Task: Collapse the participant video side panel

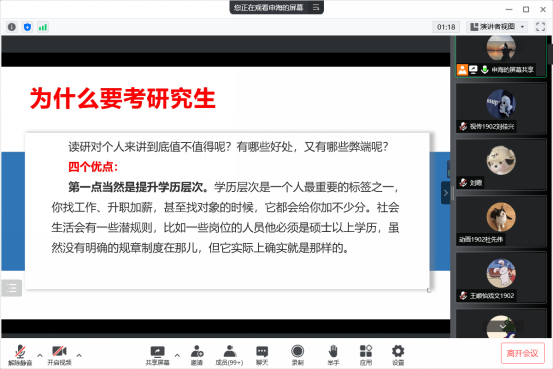Action: 445,193
